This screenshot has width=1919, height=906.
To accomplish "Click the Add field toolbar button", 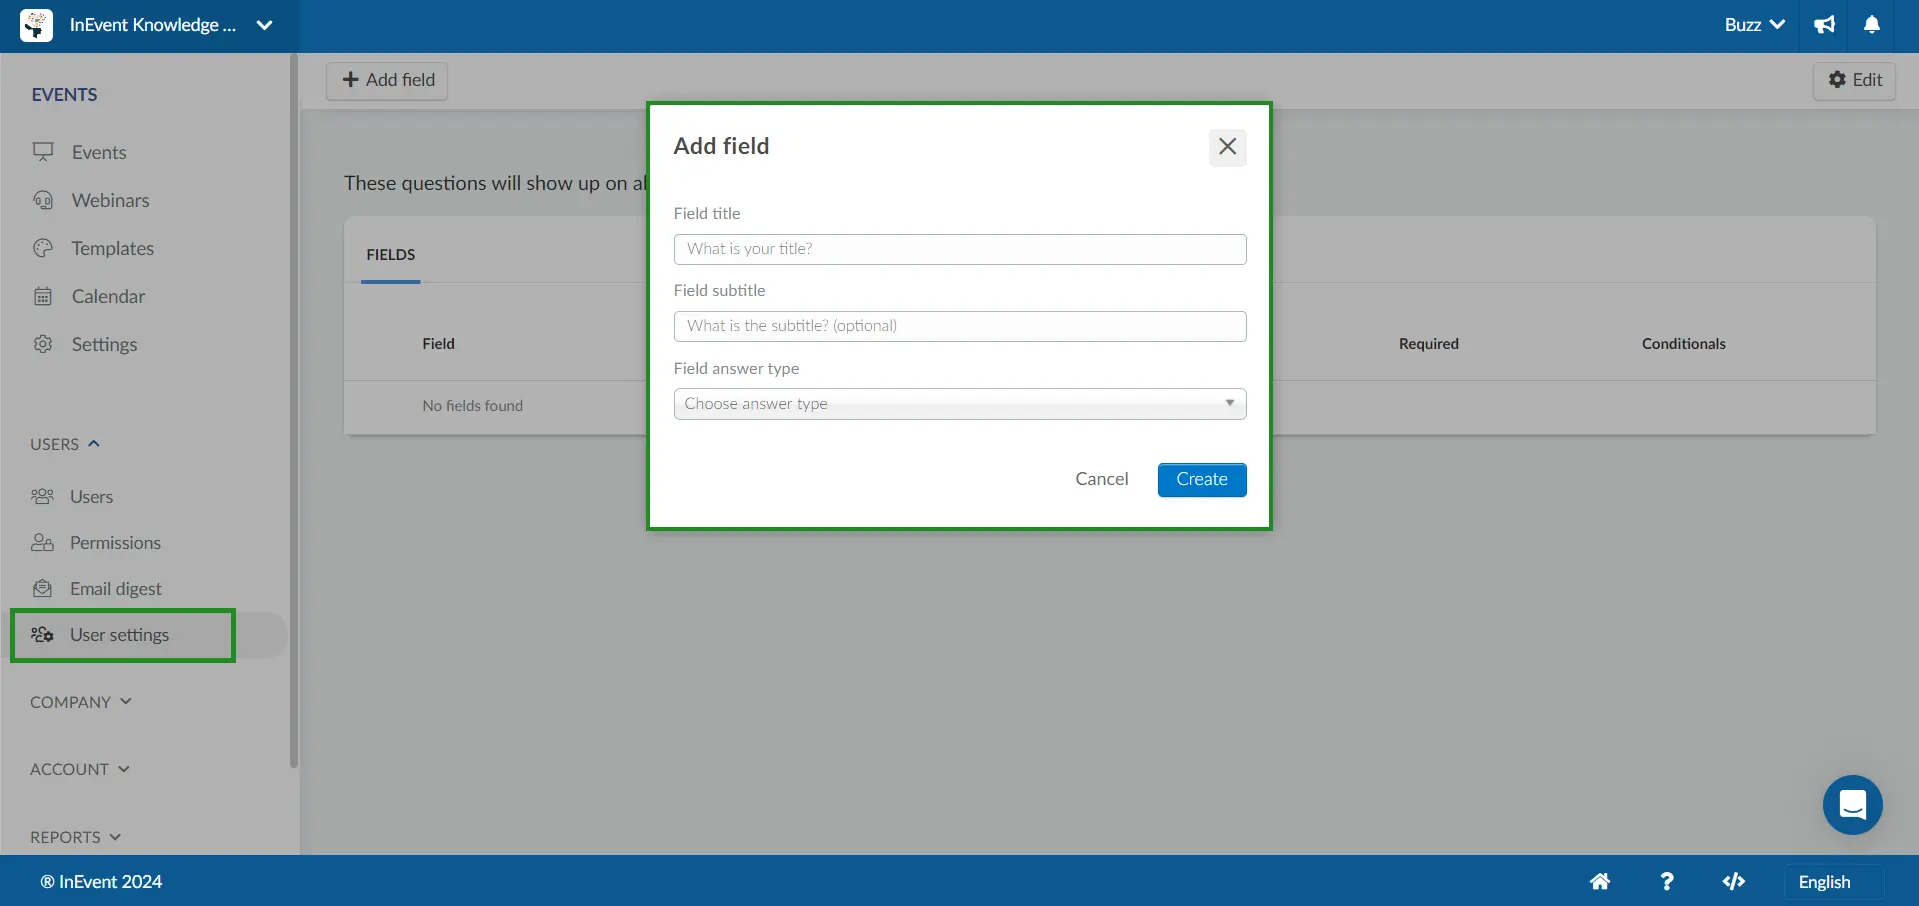I will pos(387,80).
